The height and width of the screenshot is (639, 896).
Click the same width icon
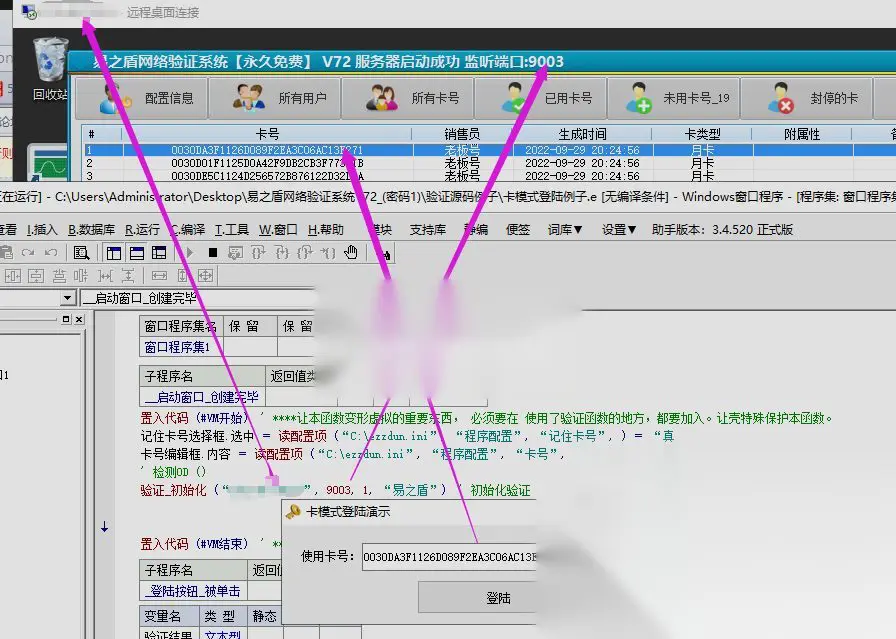[159, 276]
